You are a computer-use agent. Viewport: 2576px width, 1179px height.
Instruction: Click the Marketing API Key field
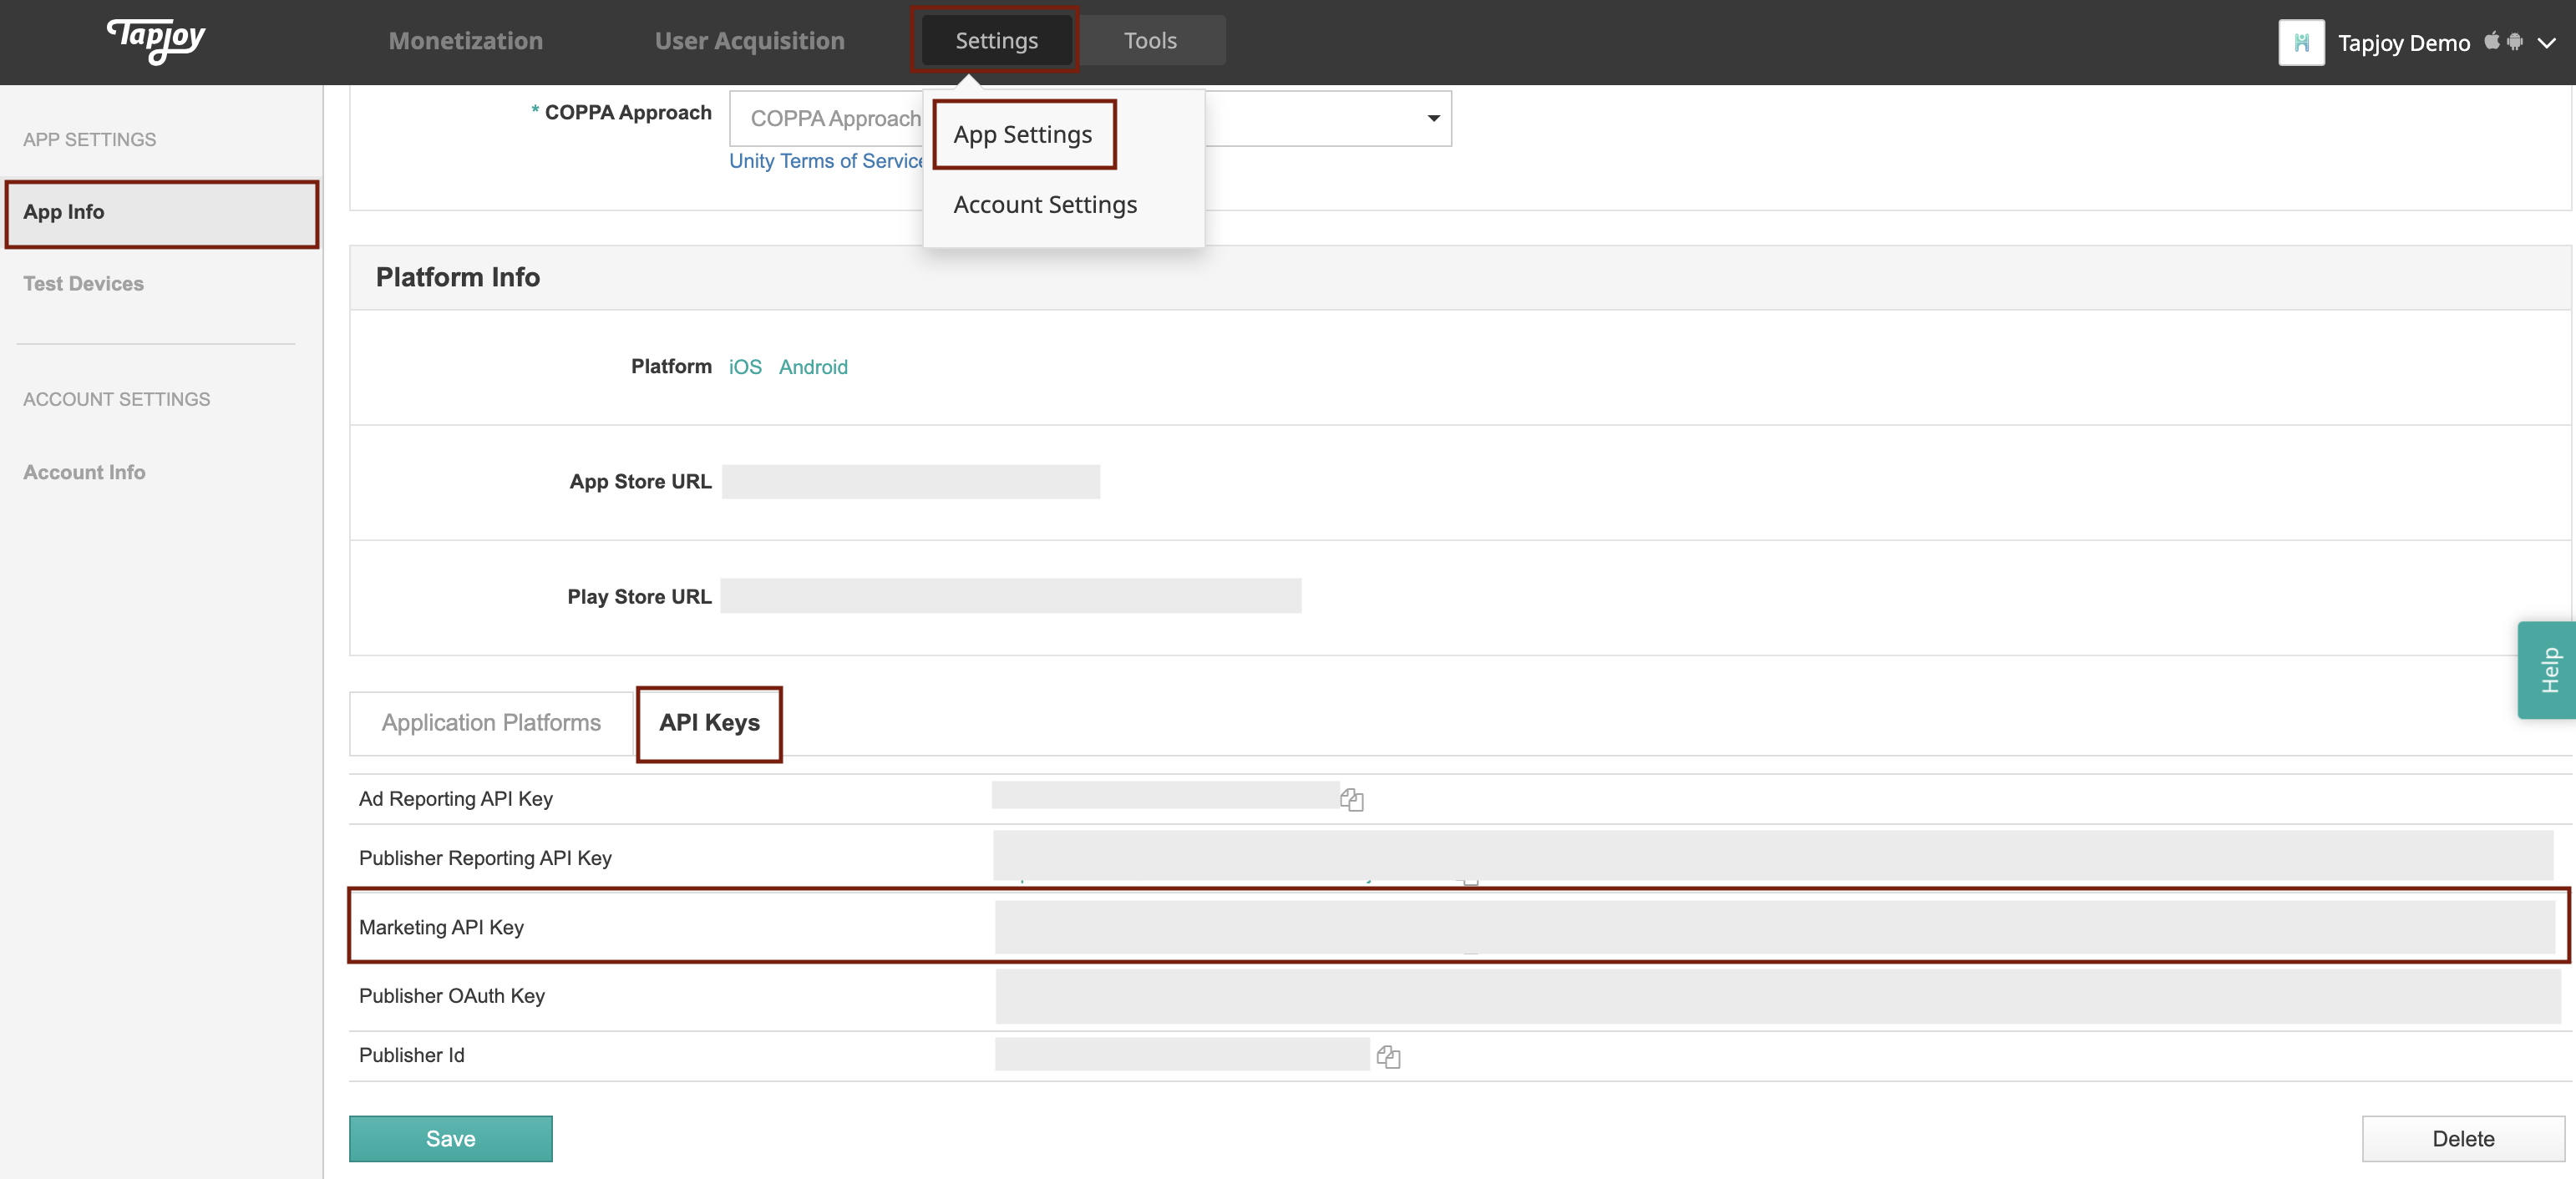tap(1700, 927)
